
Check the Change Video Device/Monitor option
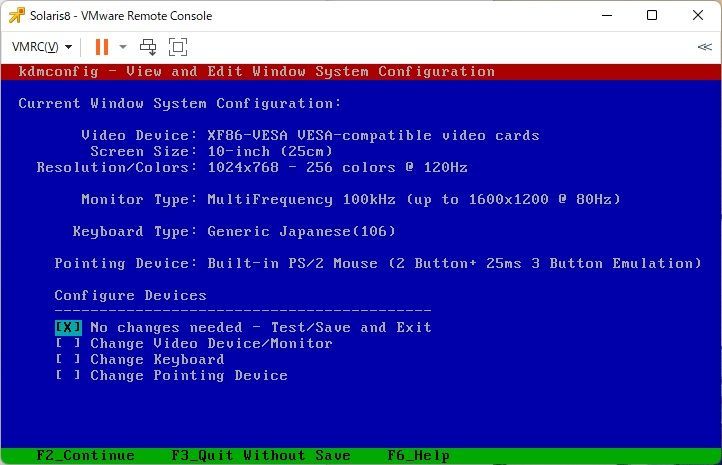click(68, 343)
